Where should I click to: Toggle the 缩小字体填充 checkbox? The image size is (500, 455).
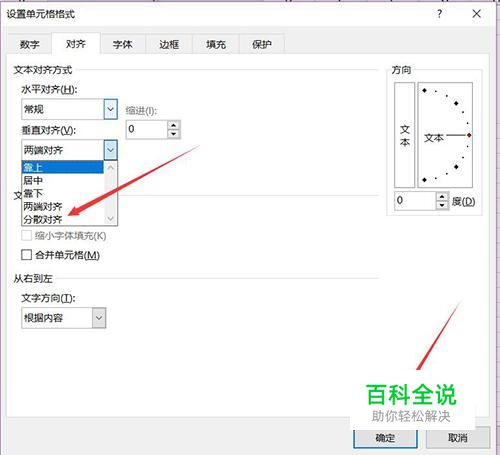[x=26, y=236]
